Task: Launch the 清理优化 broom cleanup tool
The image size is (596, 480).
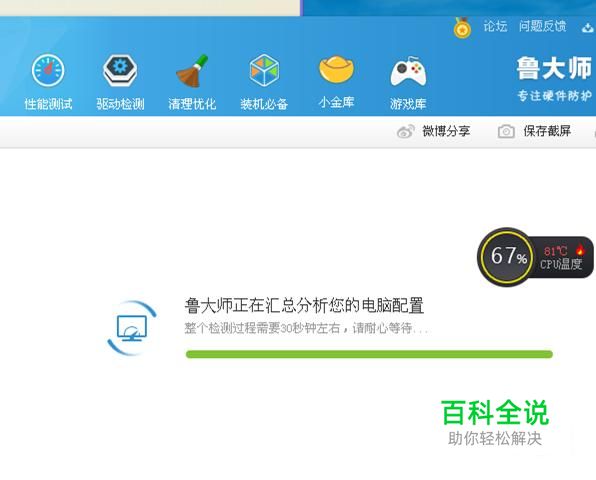Action: (192, 82)
